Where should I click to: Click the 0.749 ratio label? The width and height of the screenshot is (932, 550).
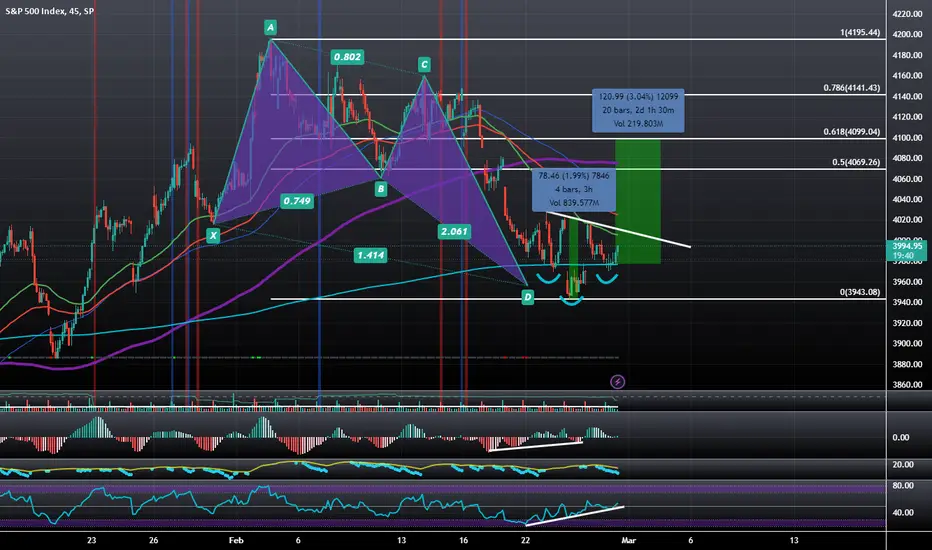[x=297, y=201]
